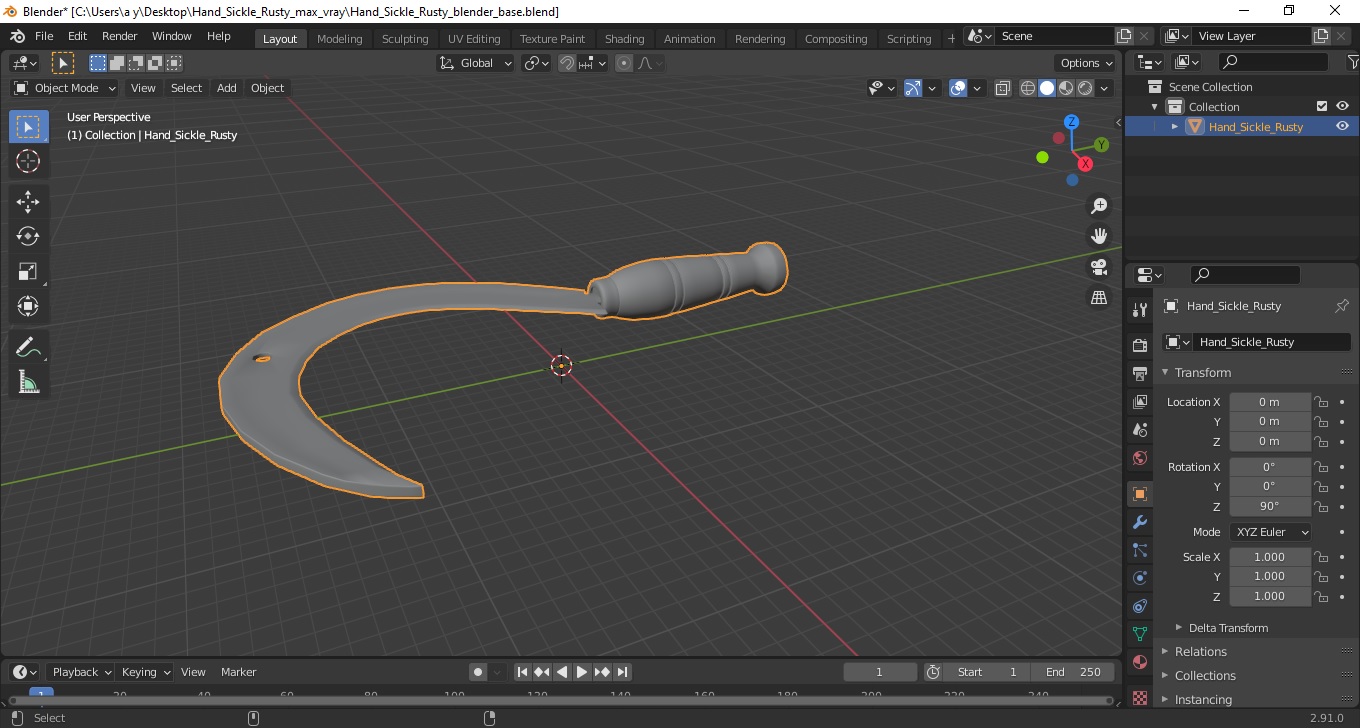Expand Hand_Sickle_Rusty in outliner
Image resolution: width=1360 pixels, height=728 pixels.
coord(1175,126)
